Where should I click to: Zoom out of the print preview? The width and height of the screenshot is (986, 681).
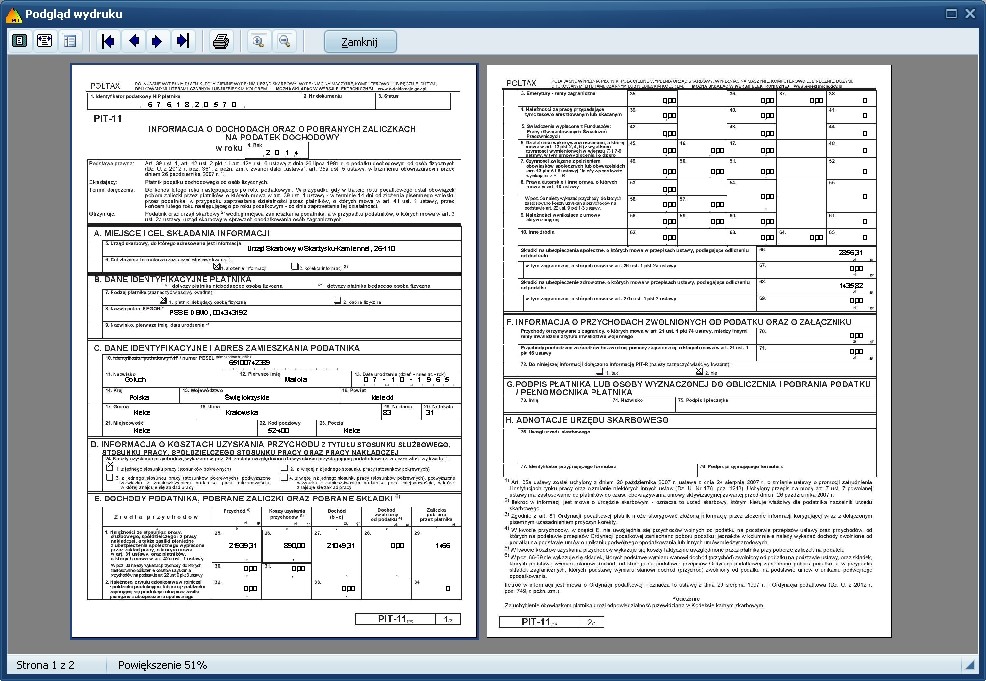[284, 42]
